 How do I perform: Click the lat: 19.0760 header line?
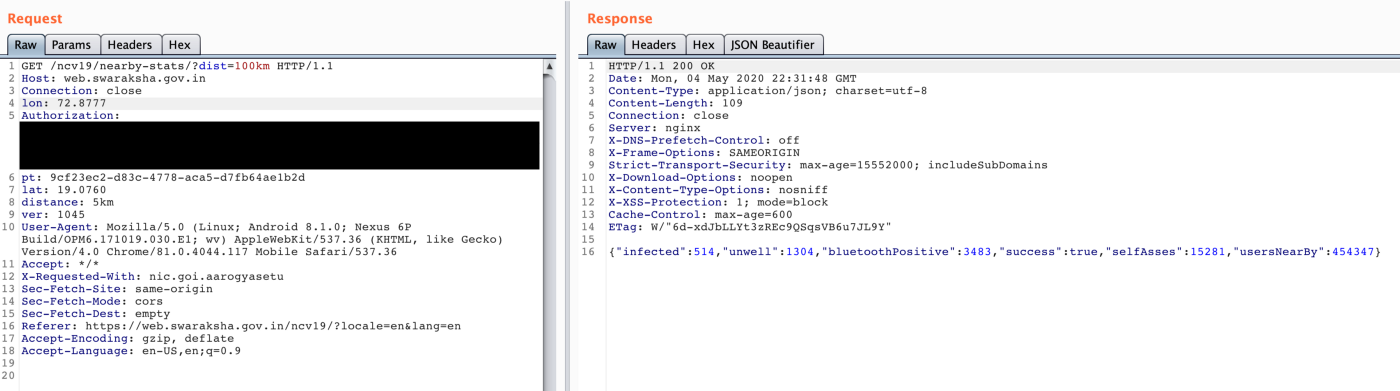(x=63, y=190)
